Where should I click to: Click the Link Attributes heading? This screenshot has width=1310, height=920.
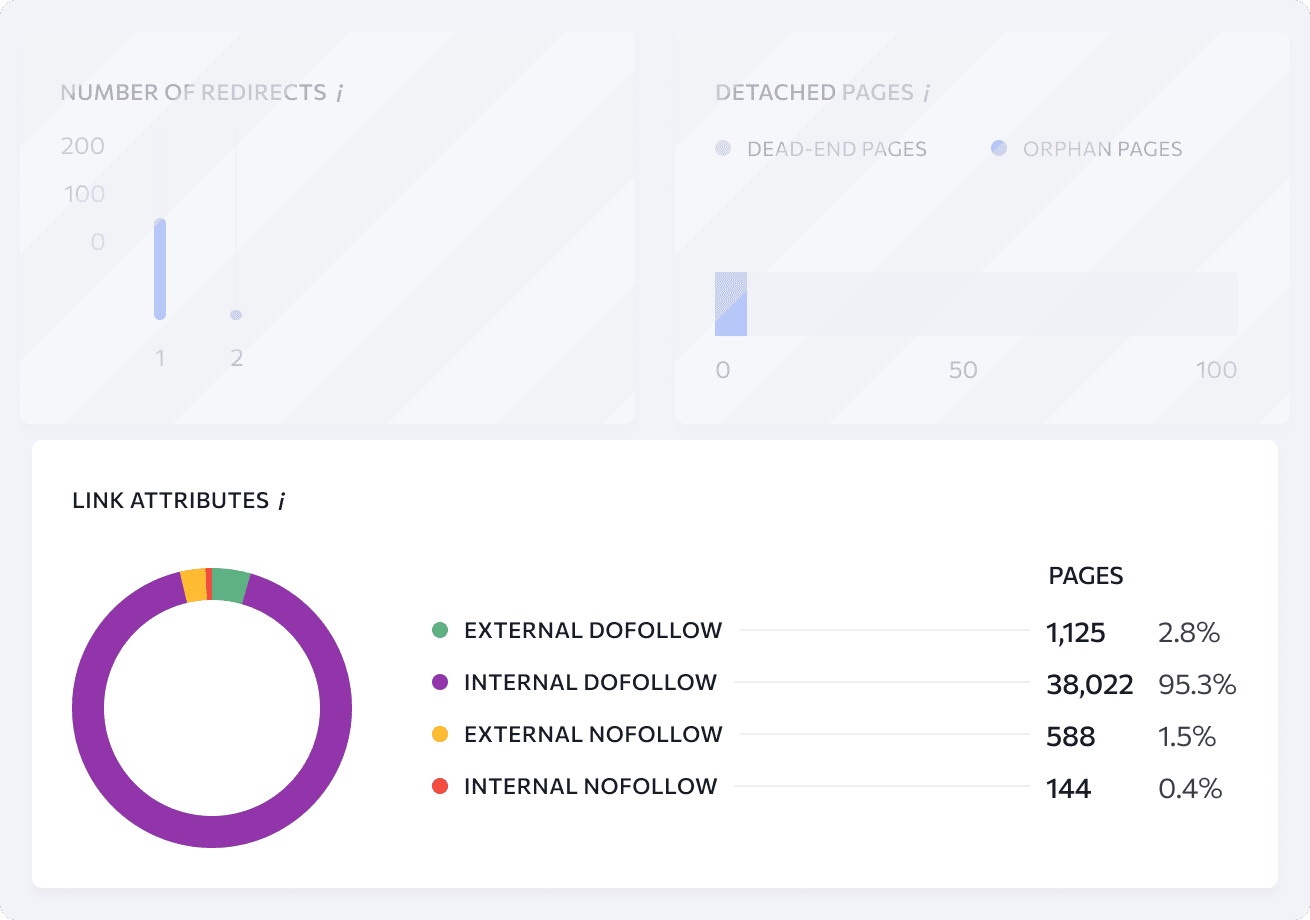pos(171,501)
